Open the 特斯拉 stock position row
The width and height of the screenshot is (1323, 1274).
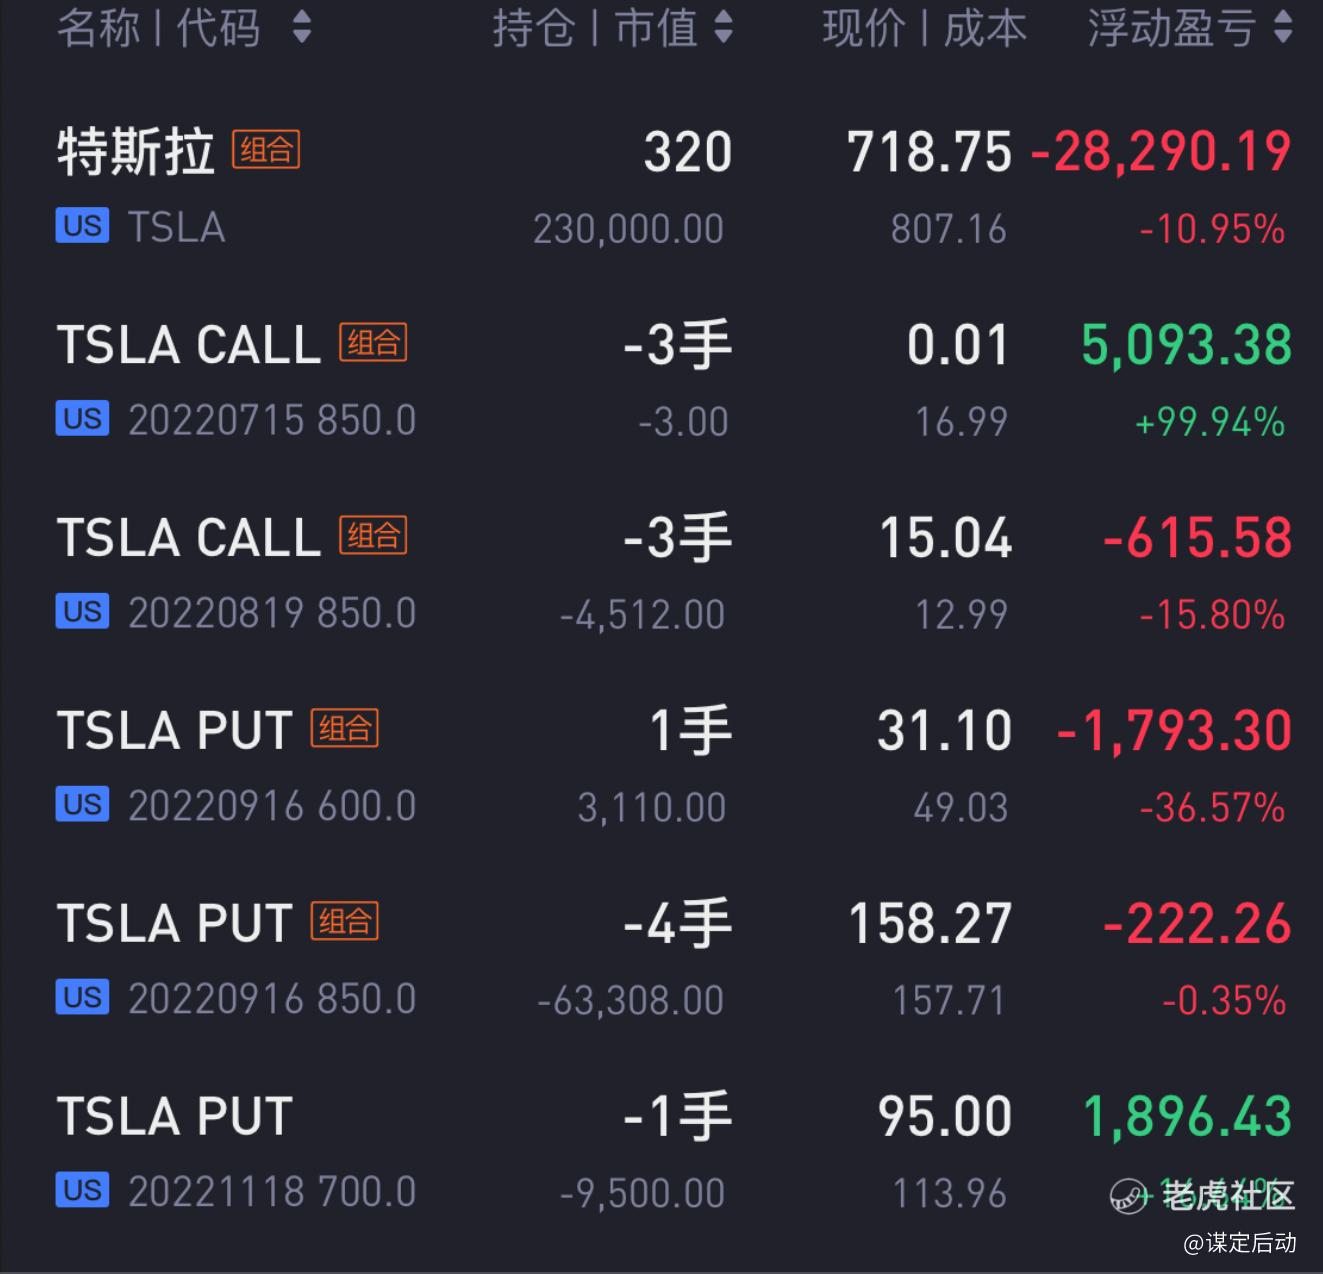click(x=661, y=188)
